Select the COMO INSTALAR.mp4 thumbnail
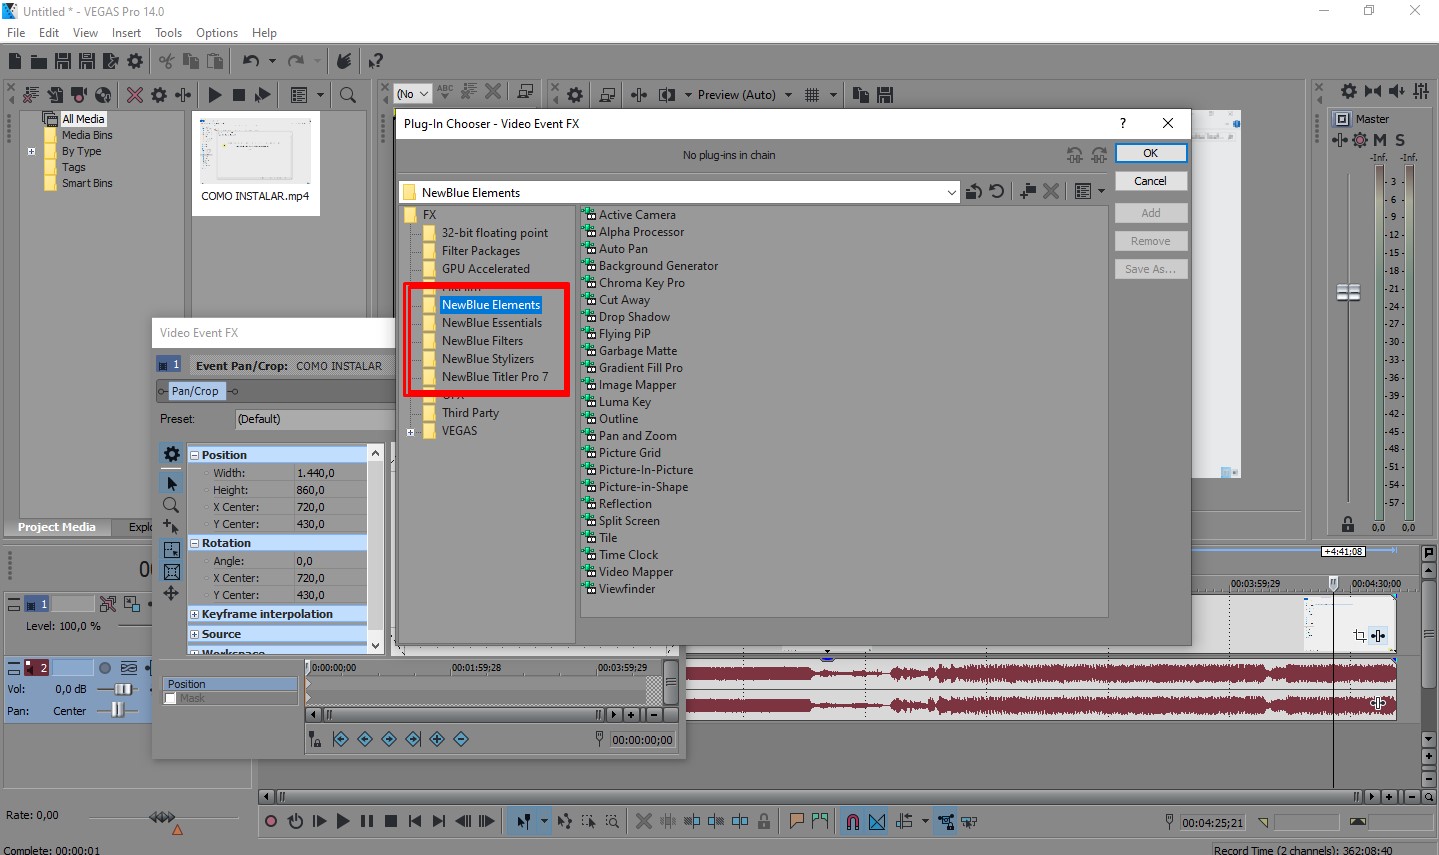 pyautogui.click(x=255, y=152)
